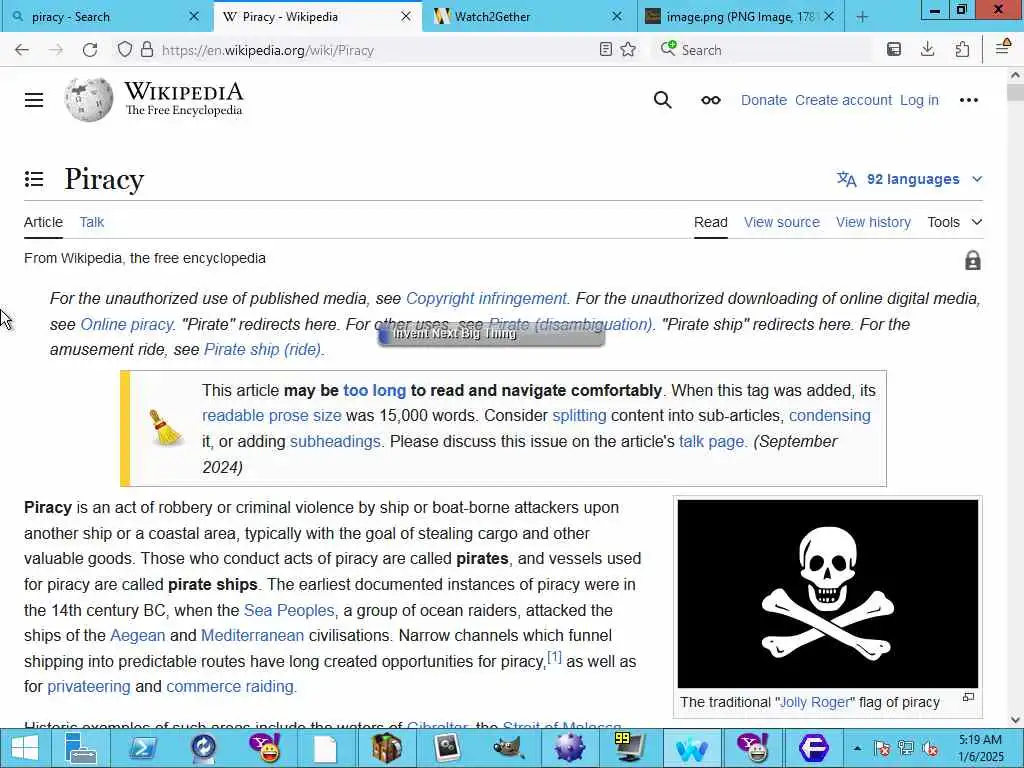Open the splitting link
The image size is (1024, 768).
[x=579, y=416]
